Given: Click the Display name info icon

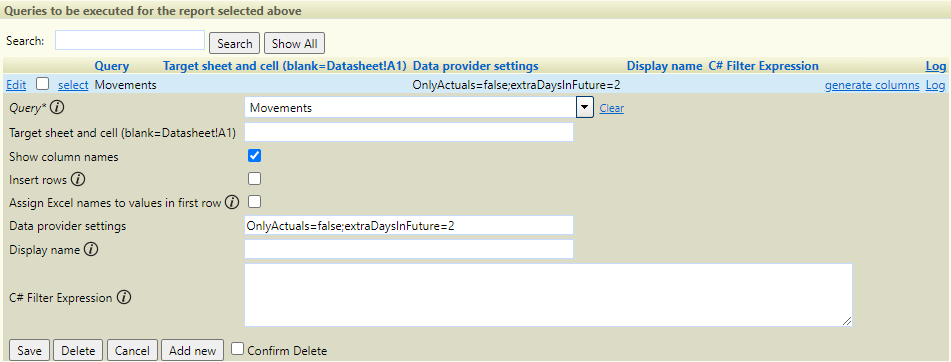Looking at the screenshot, I should 91,249.
